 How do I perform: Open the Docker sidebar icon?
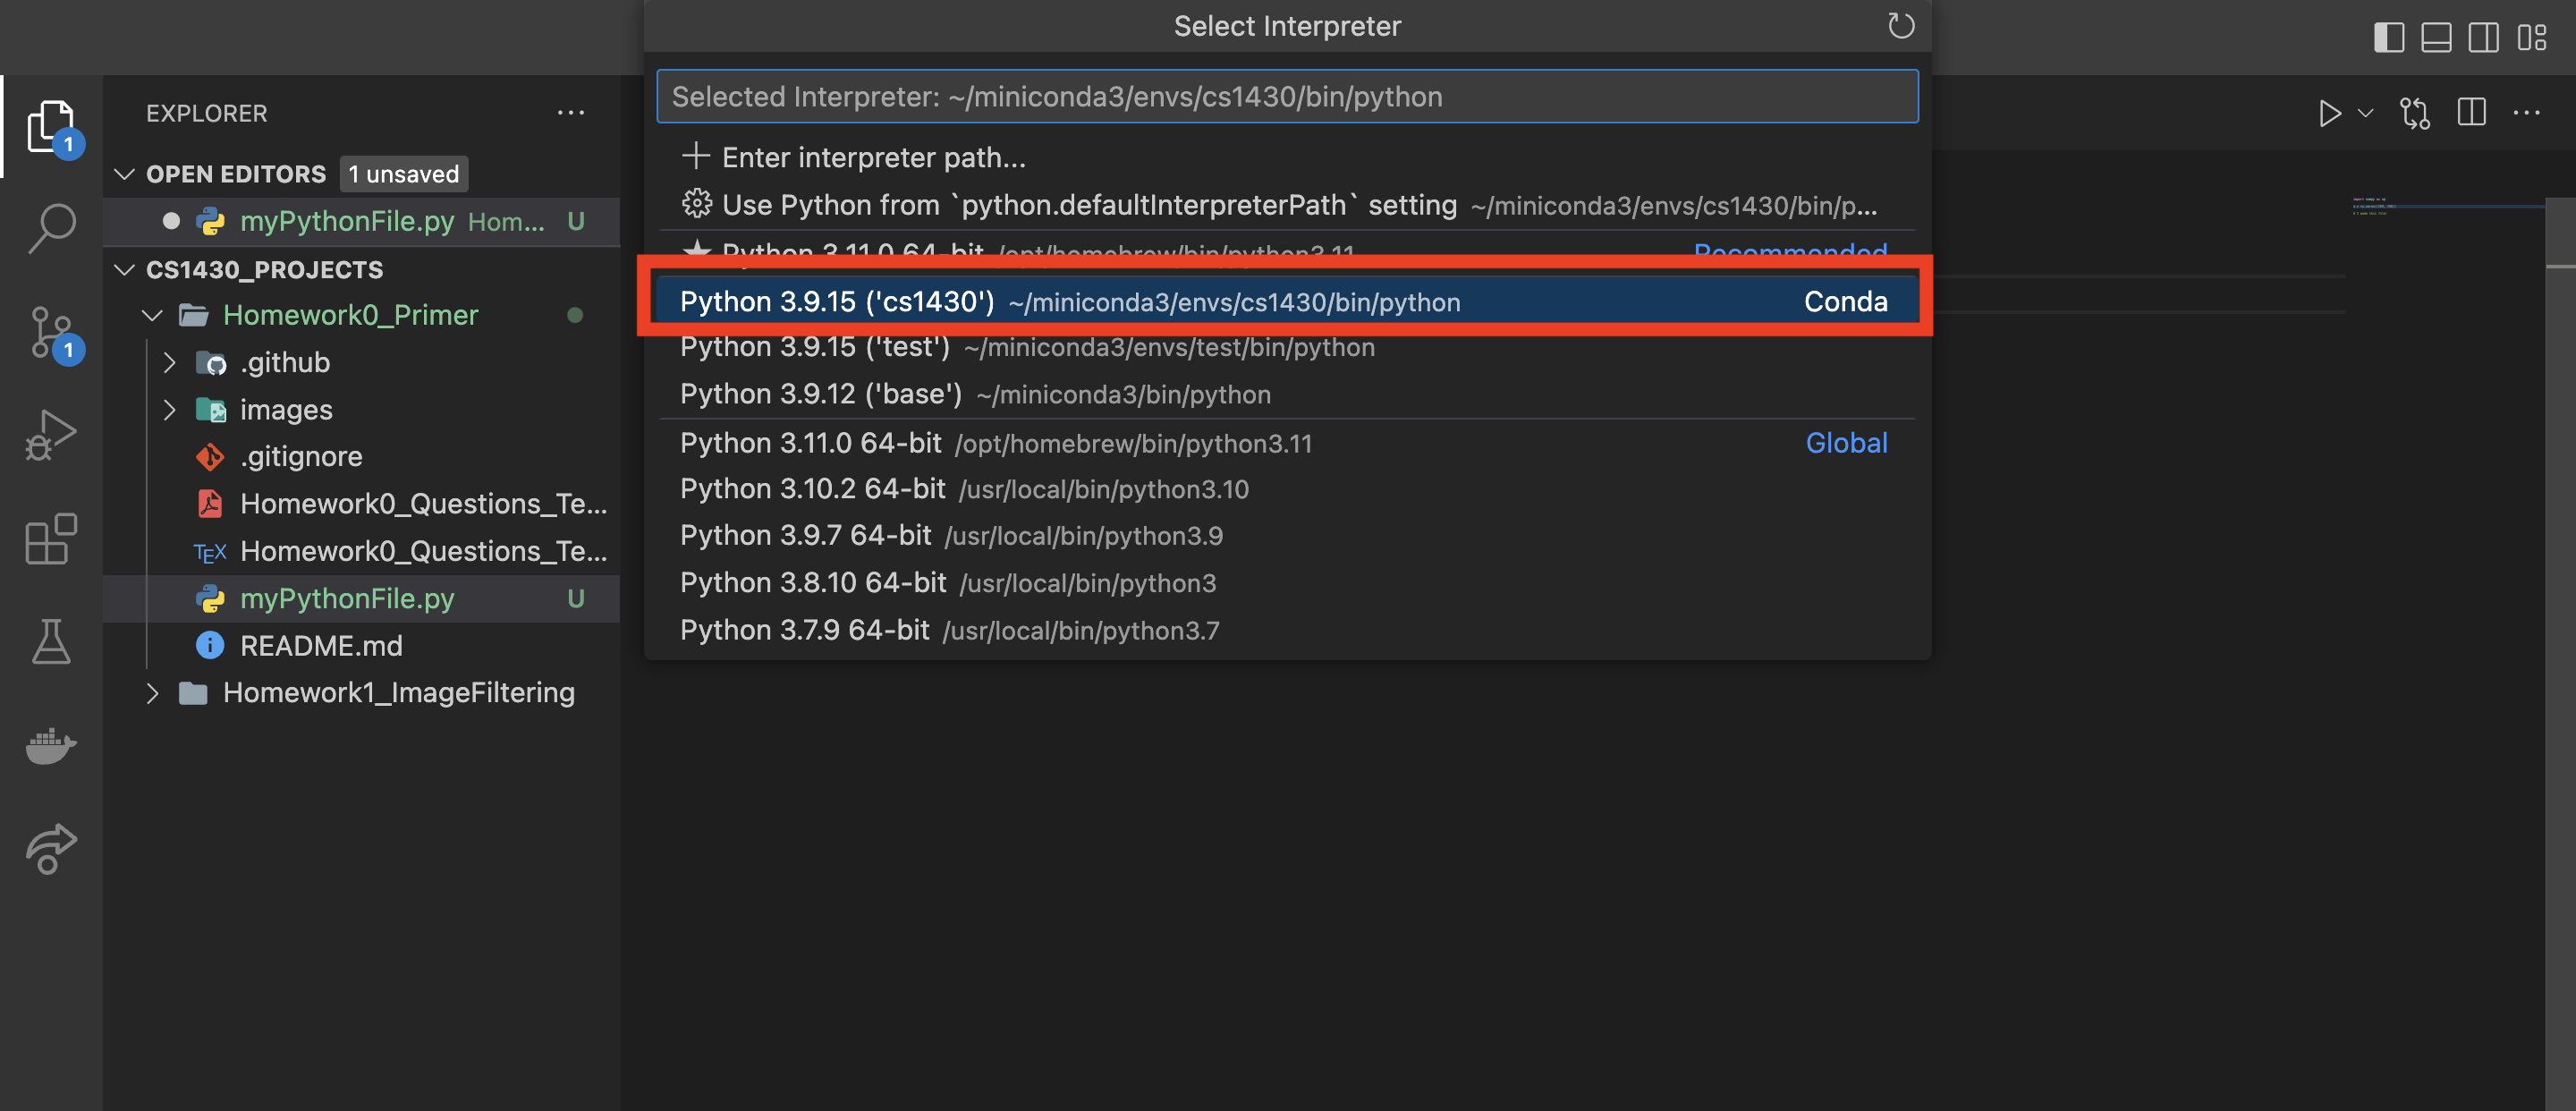tap(50, 745)
